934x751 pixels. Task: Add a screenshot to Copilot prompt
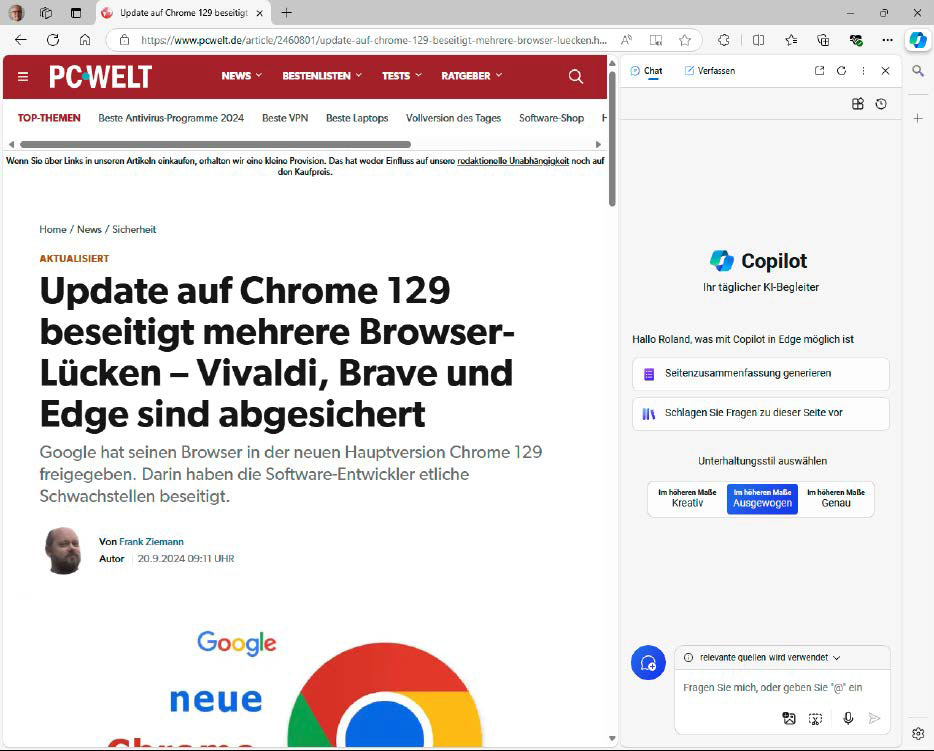click(x=815, y=719)
